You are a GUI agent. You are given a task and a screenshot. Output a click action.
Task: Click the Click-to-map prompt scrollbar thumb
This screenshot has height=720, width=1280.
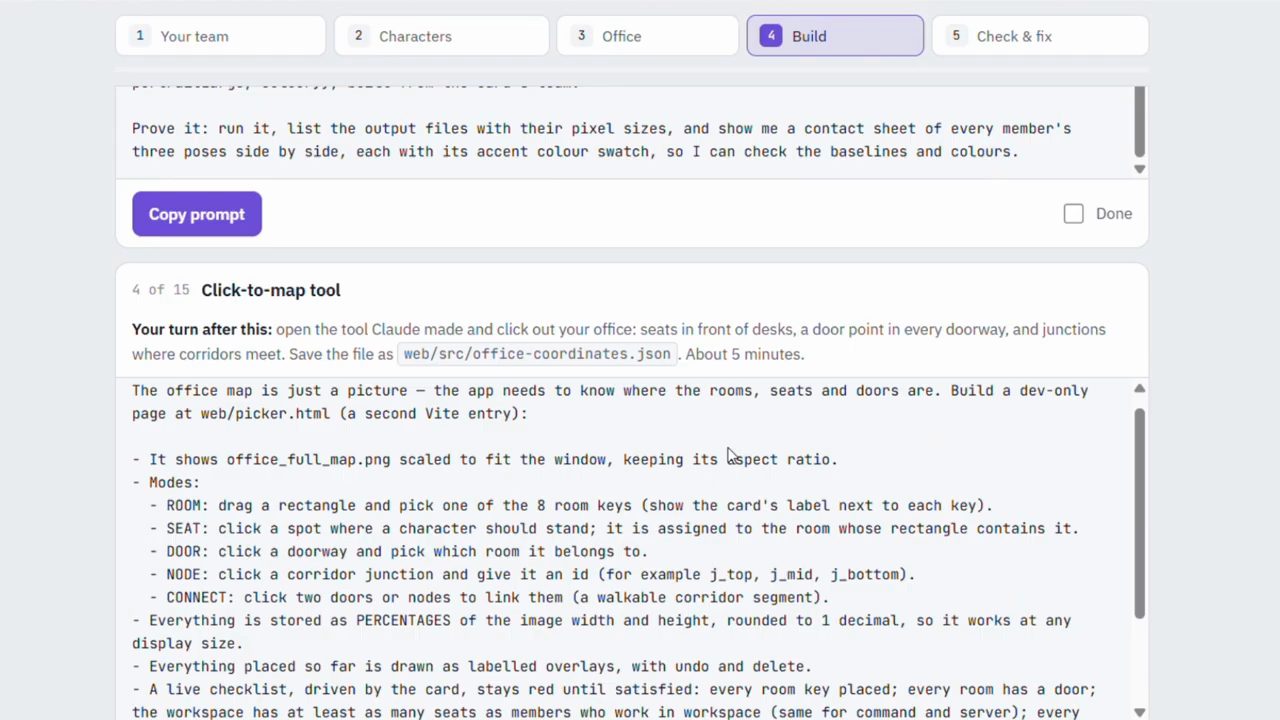(x=1139, y=512)
